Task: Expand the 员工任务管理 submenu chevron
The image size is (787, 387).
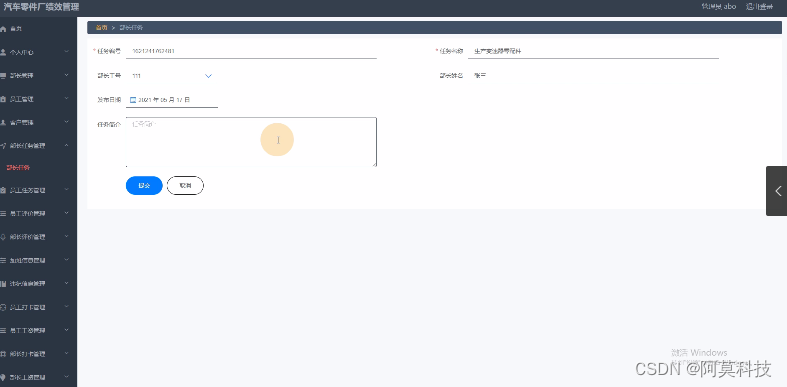Action: [67, 190]
